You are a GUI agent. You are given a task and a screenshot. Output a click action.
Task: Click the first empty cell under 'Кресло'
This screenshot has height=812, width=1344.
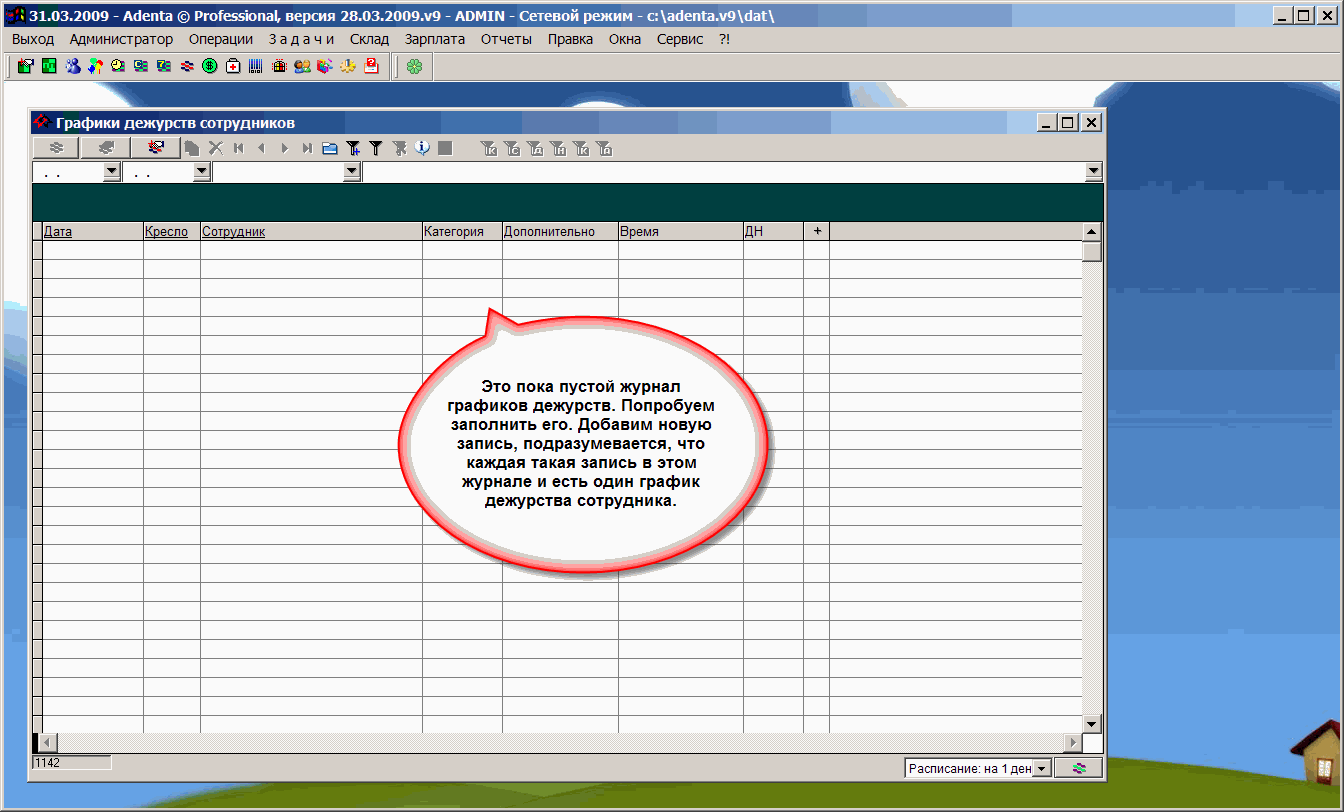pos(172,250)
